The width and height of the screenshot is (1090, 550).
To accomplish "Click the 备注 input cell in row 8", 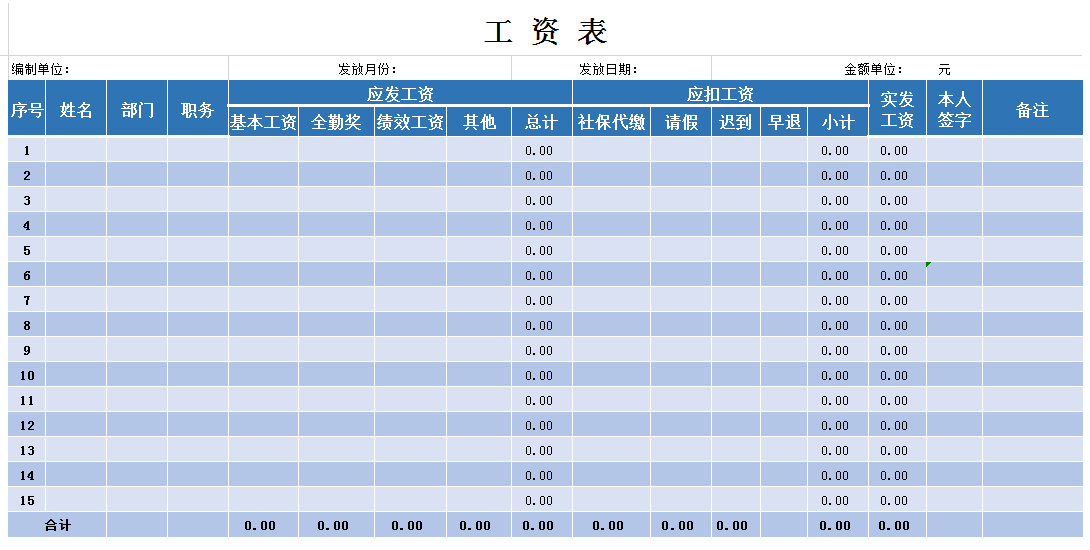I will tap(1032, 325).
